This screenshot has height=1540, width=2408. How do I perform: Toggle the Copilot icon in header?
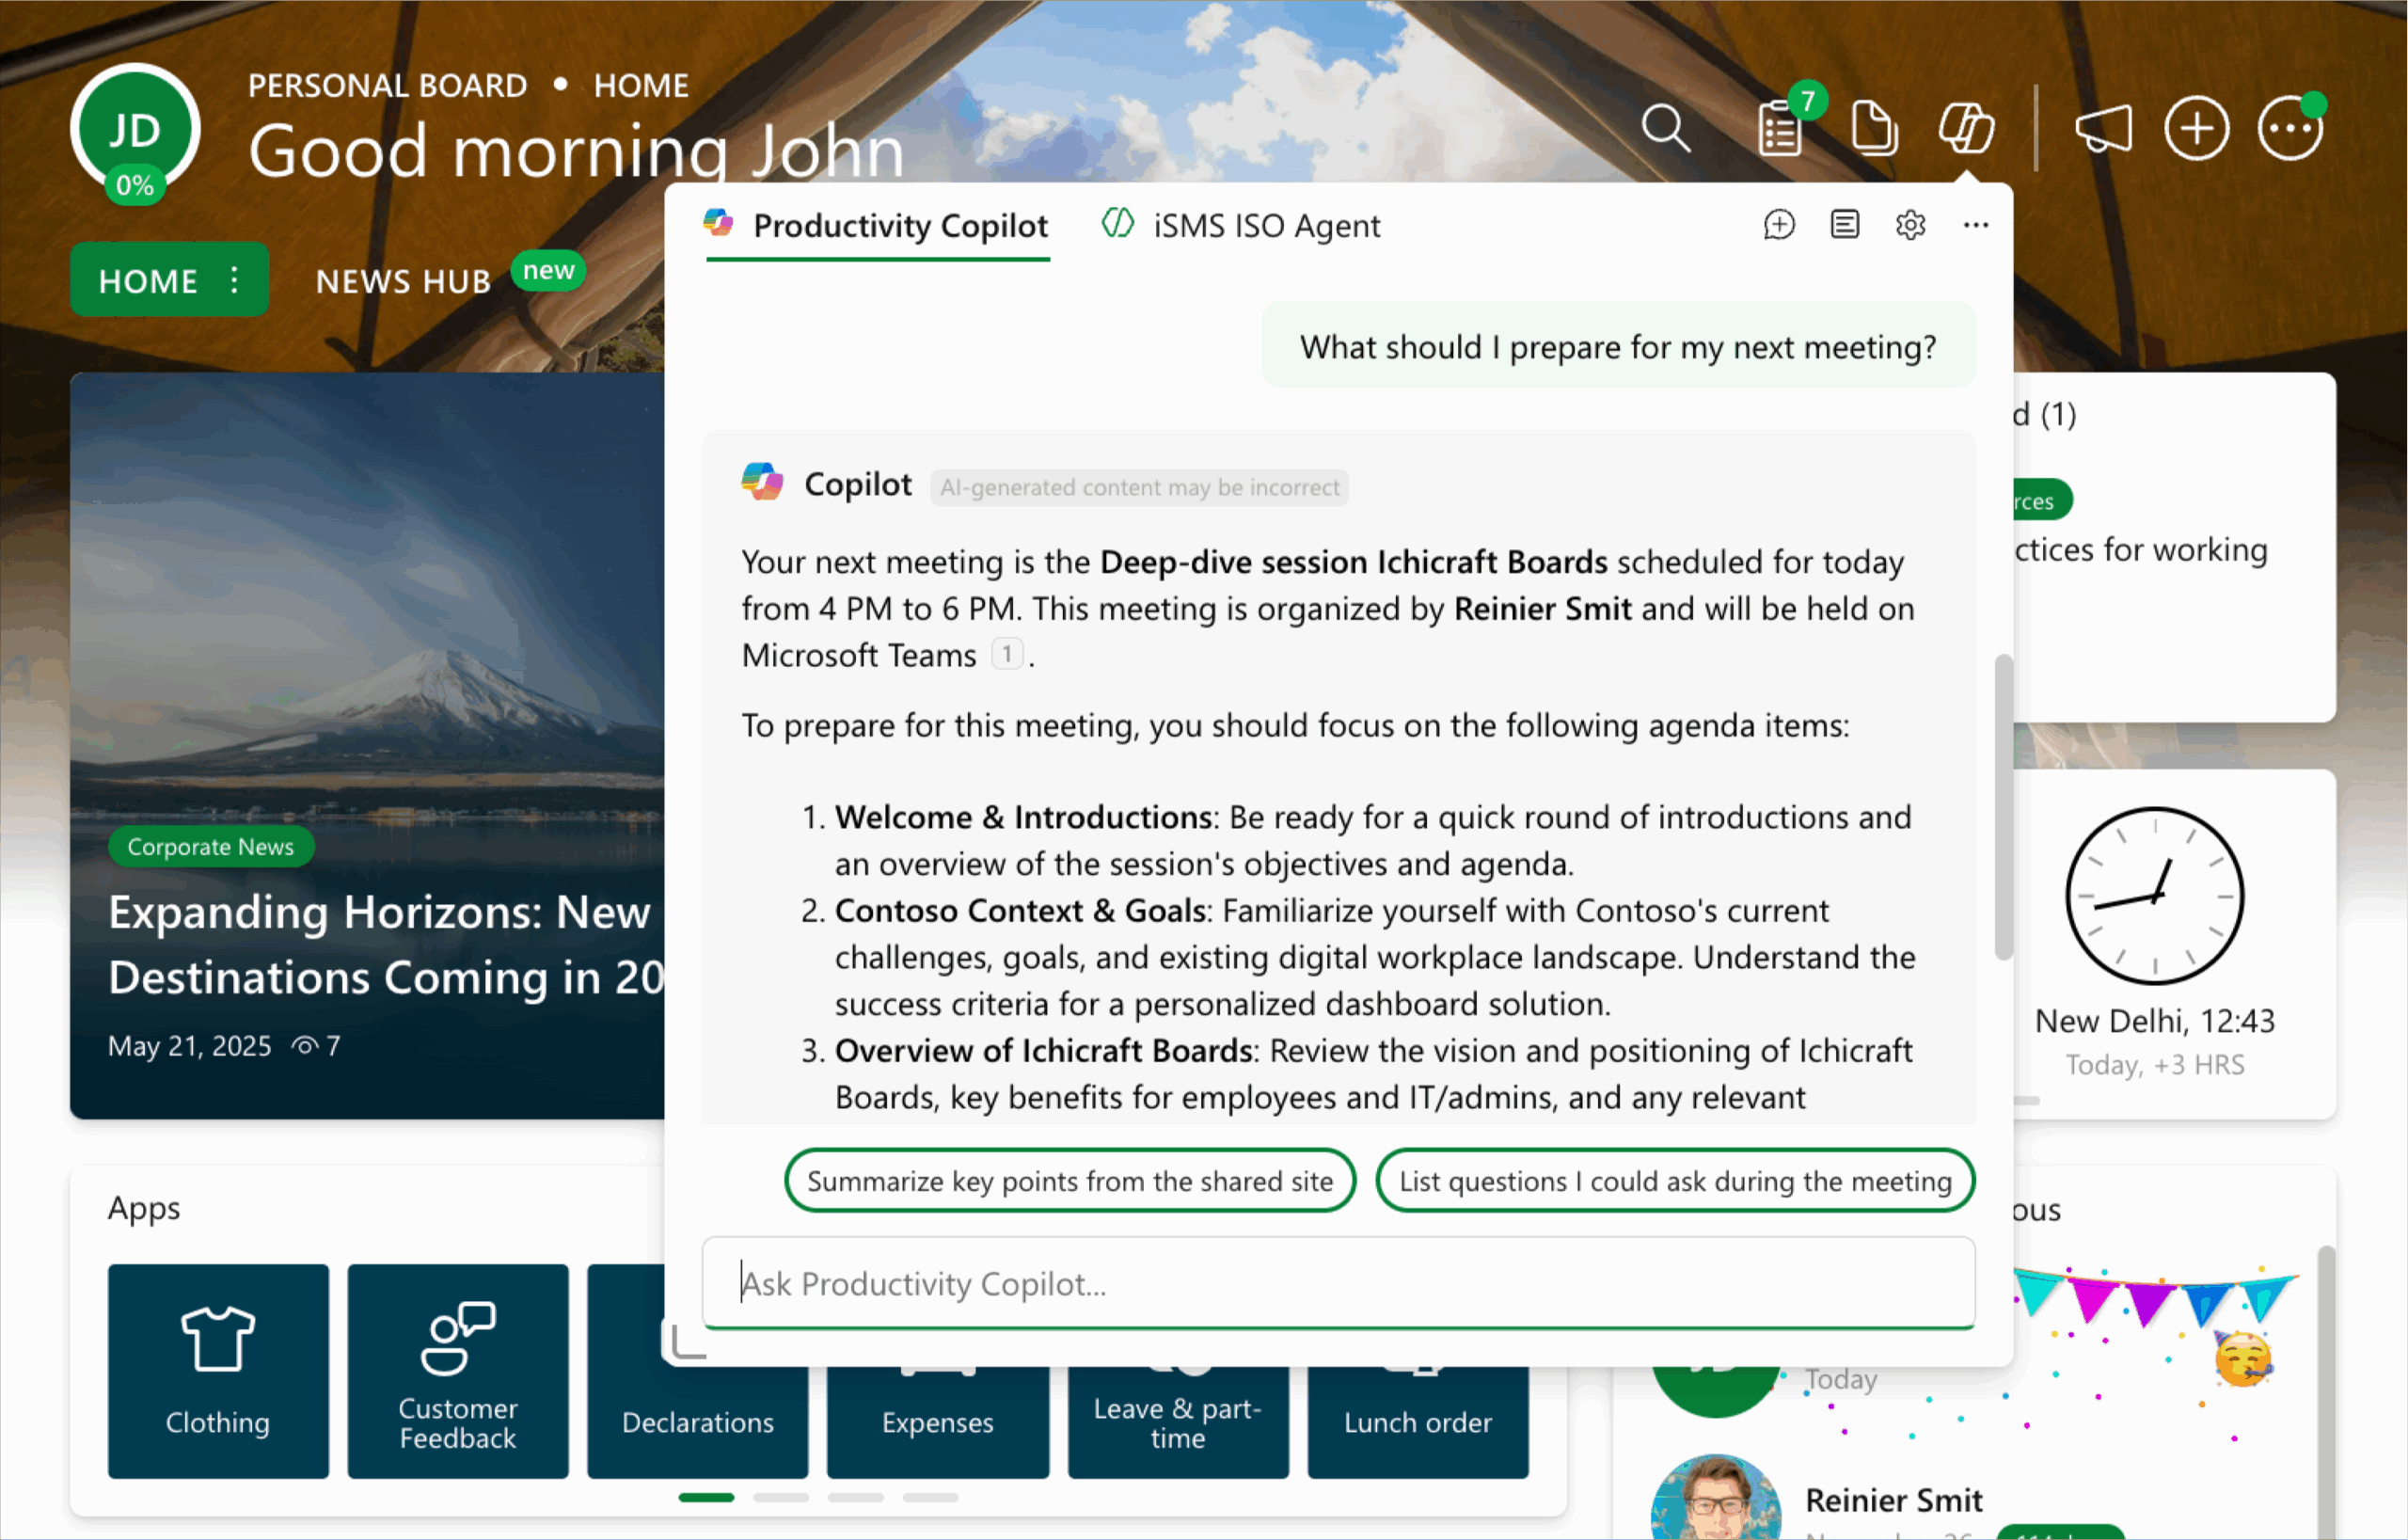point(1966,129)
